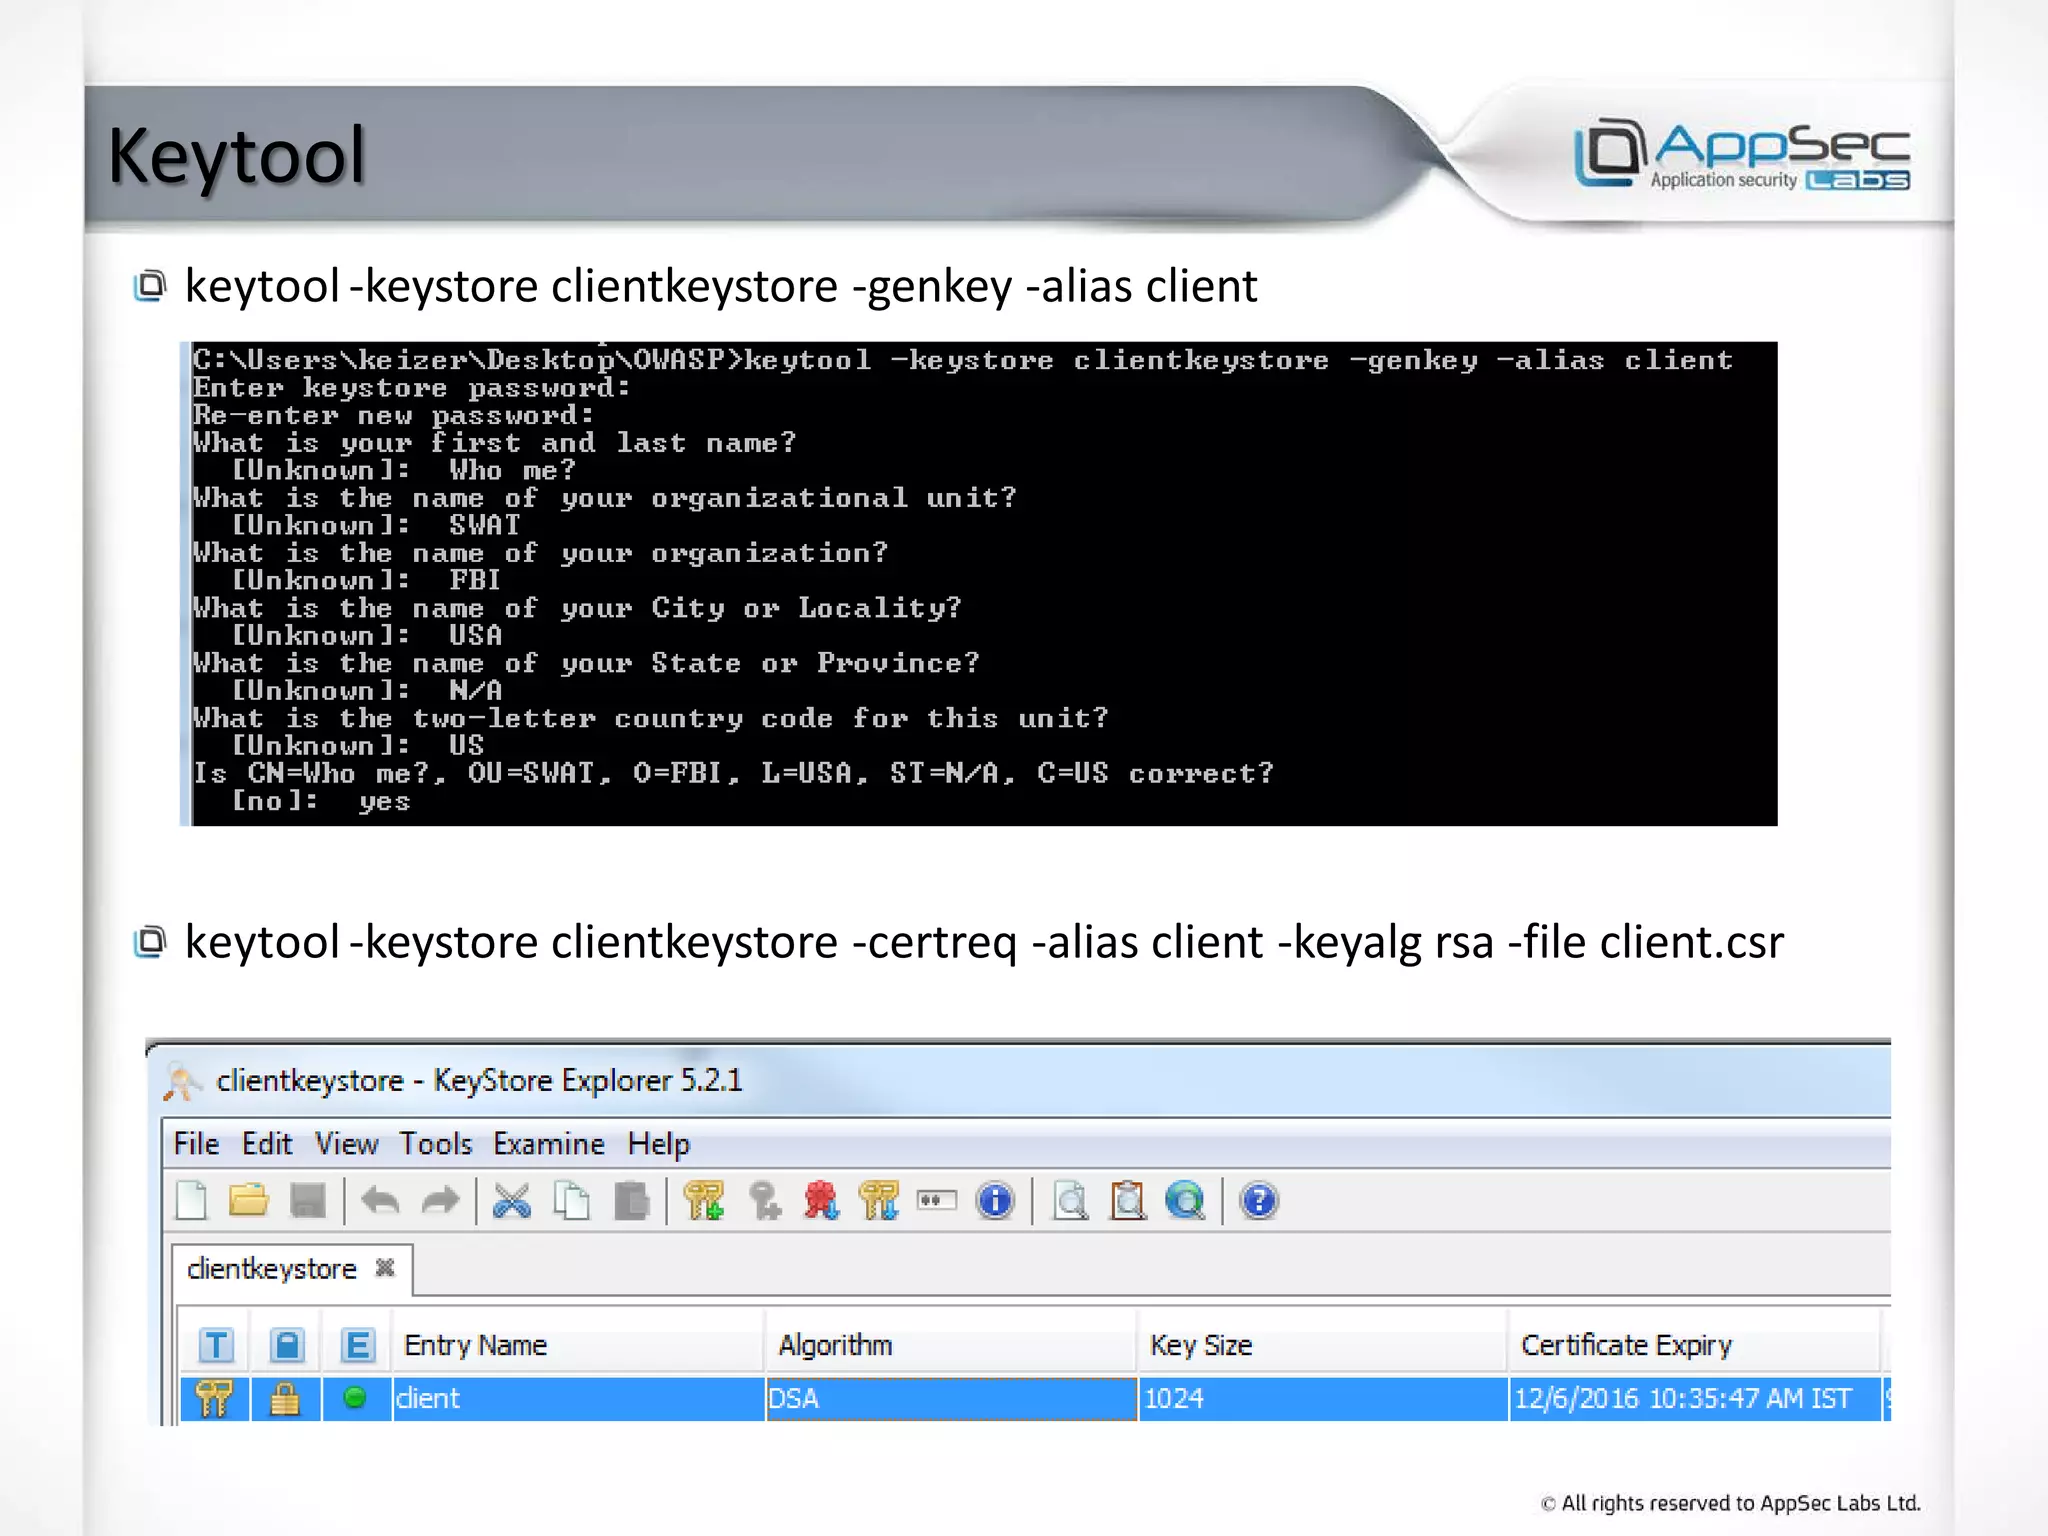Examine SSL with globe-magnifier icon

1186,1201
